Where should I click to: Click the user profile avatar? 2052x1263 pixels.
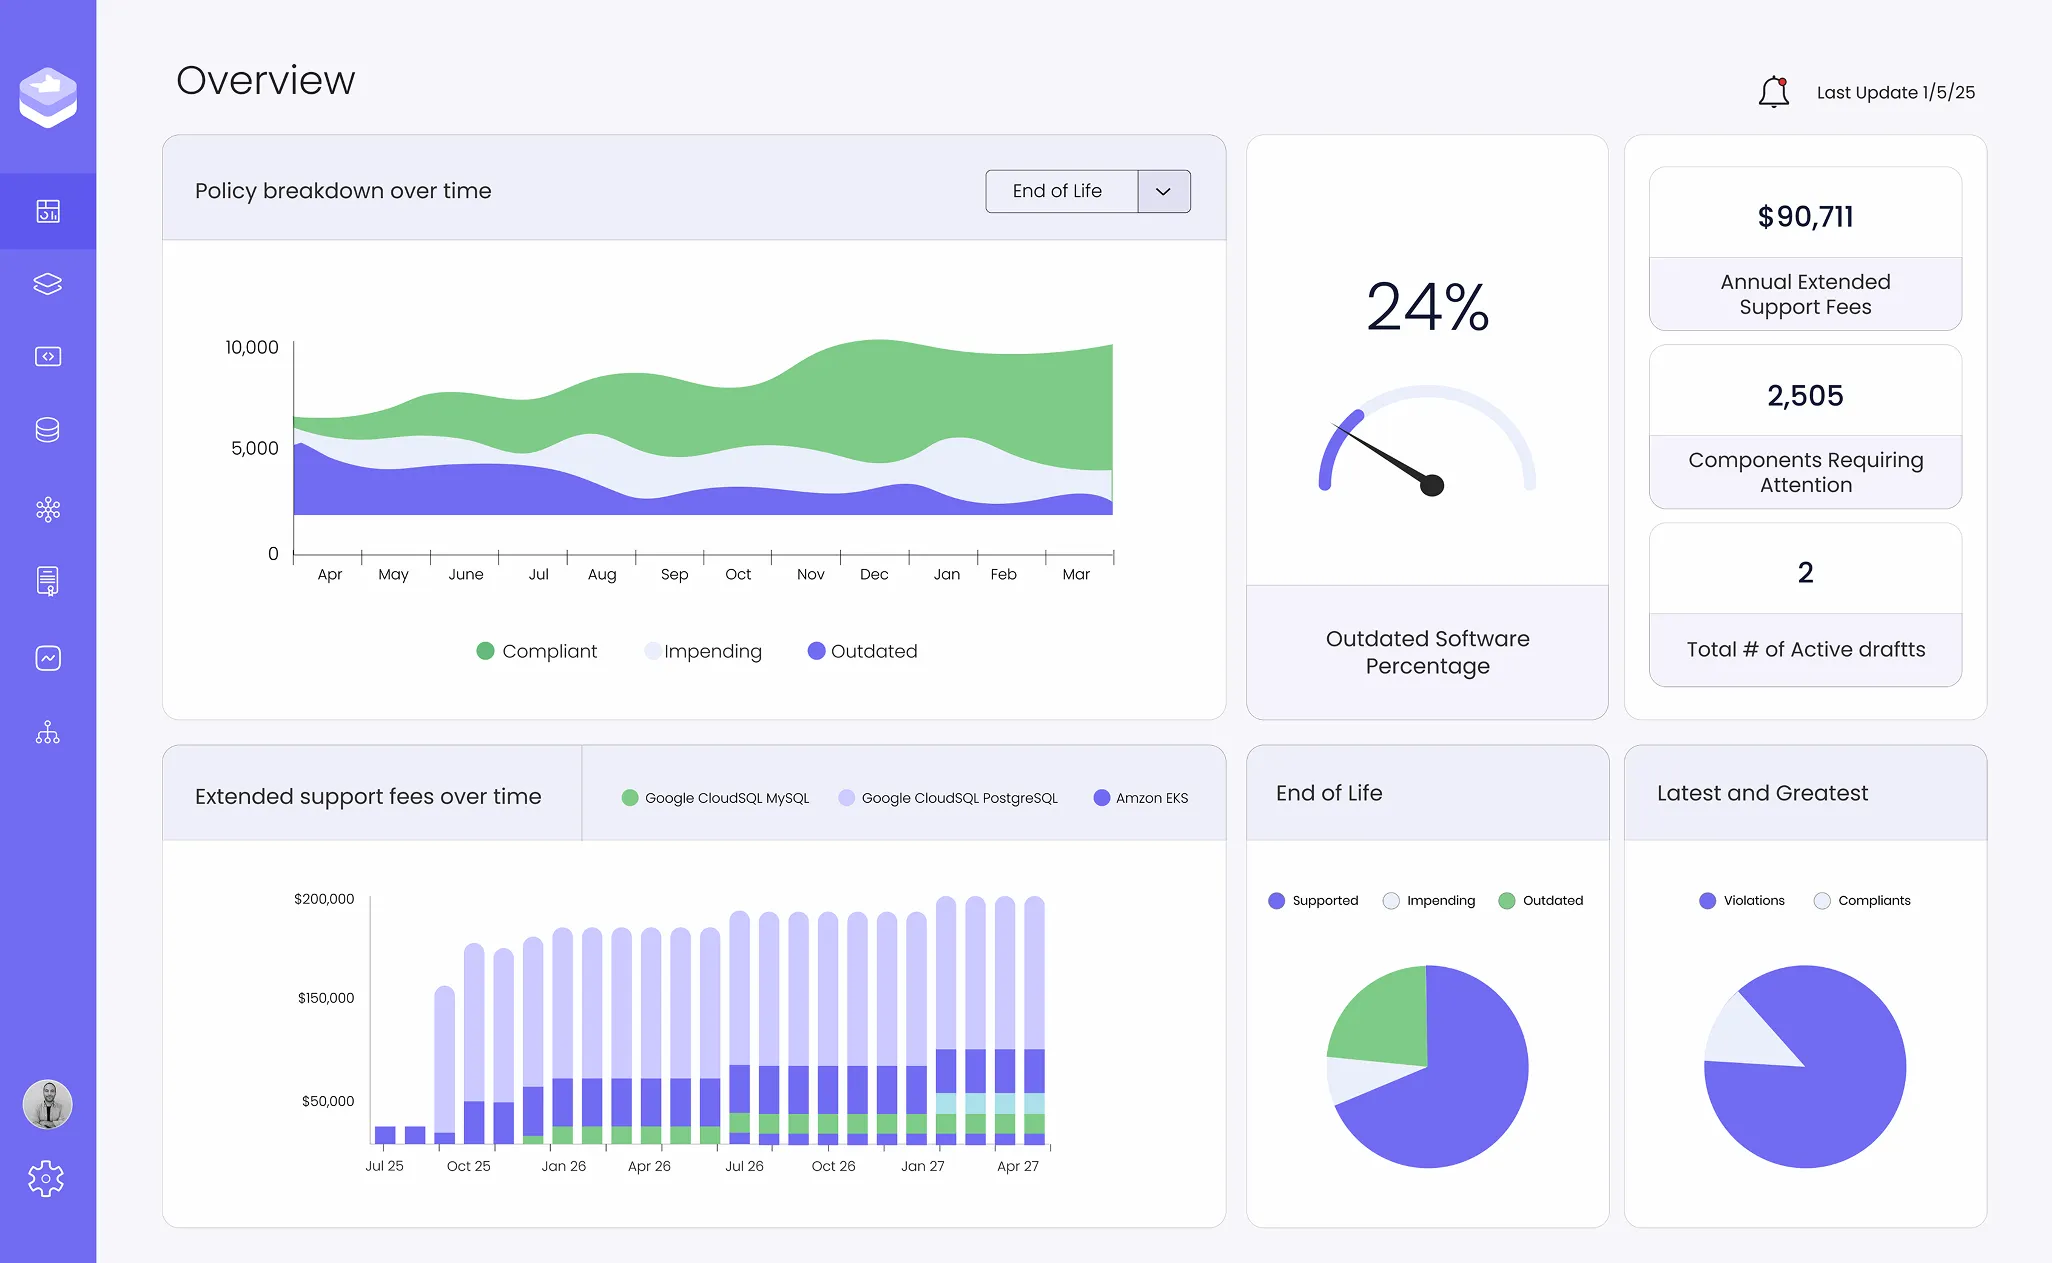(x=48, y=1105)
